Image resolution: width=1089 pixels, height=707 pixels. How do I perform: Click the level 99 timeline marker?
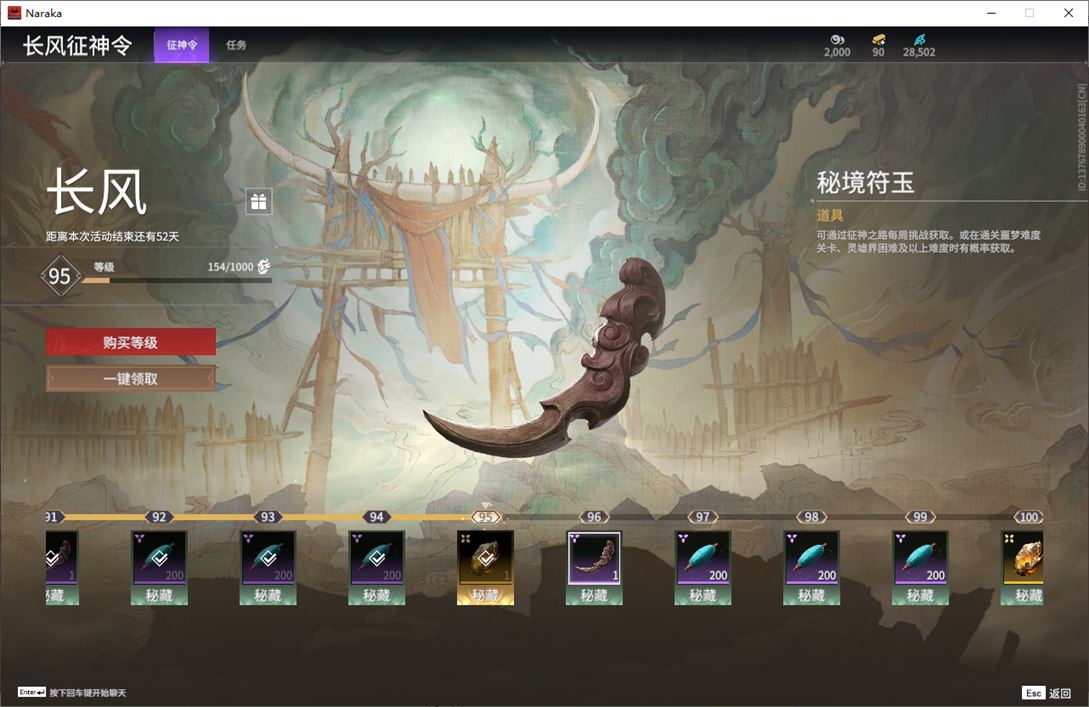pyautogui.click(x=920, y=517)
